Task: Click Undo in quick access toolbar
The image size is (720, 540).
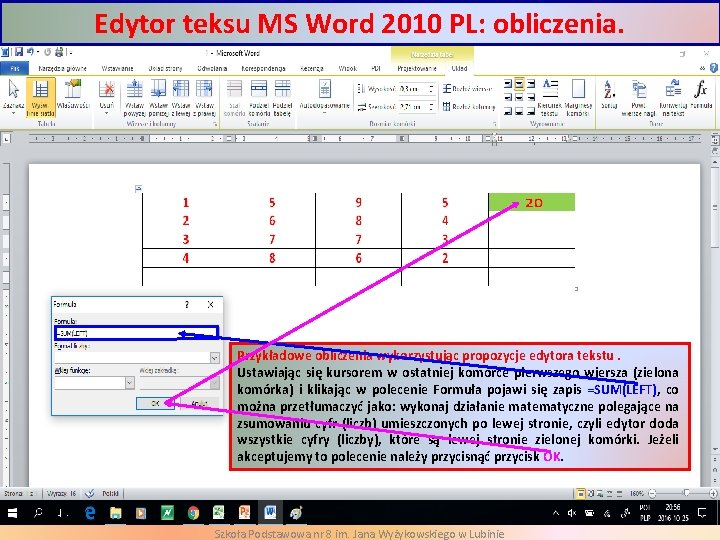Action: click(x=30, y=52)
